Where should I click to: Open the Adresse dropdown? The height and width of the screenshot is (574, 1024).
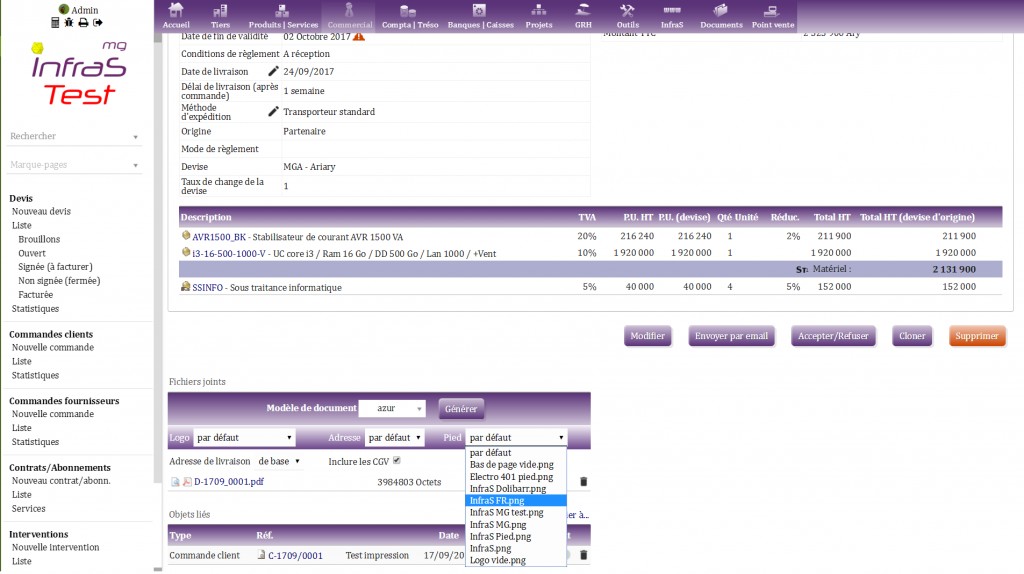point(394,438)
